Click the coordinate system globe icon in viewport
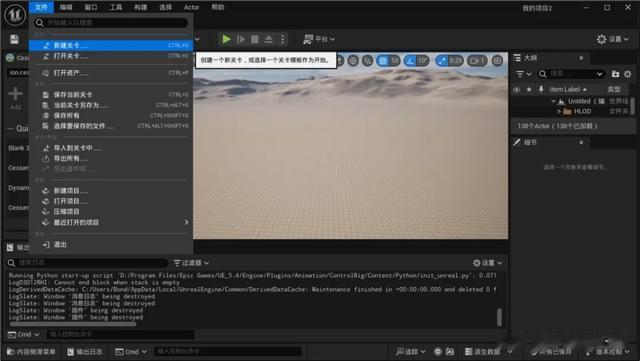640x361 pixels. click(x=353, y=61)
